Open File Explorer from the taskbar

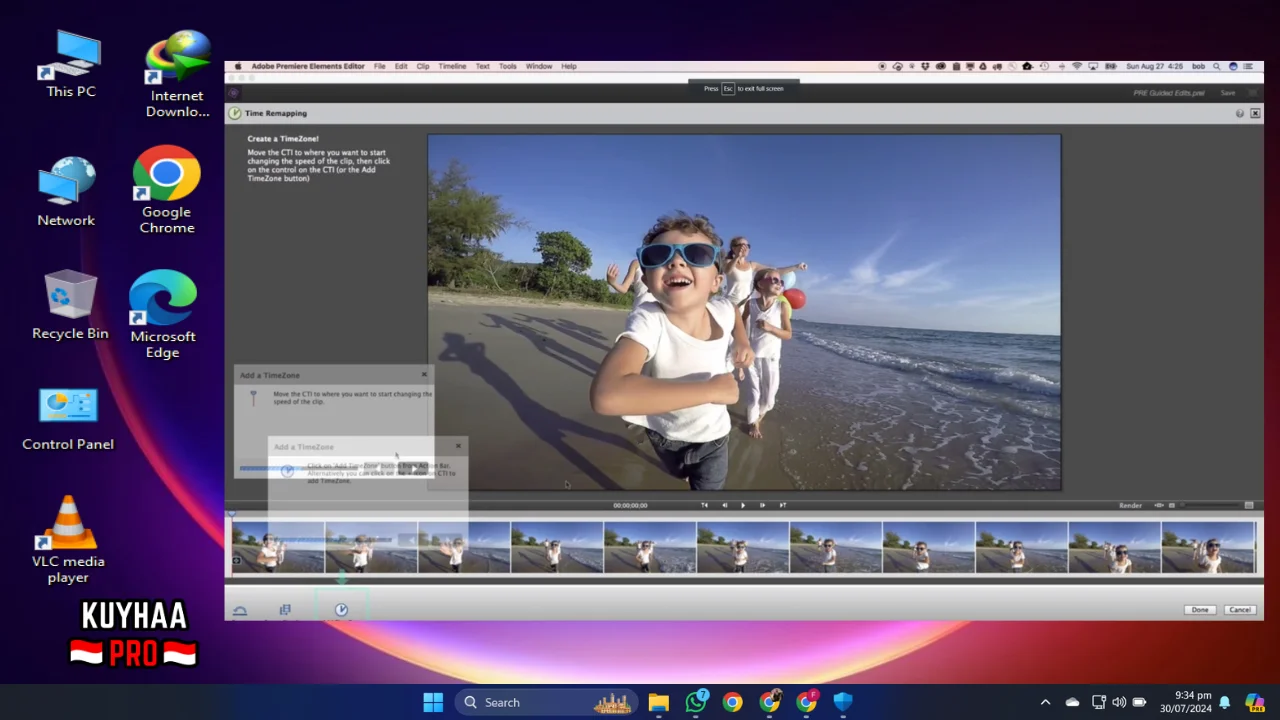coord(658,702)
